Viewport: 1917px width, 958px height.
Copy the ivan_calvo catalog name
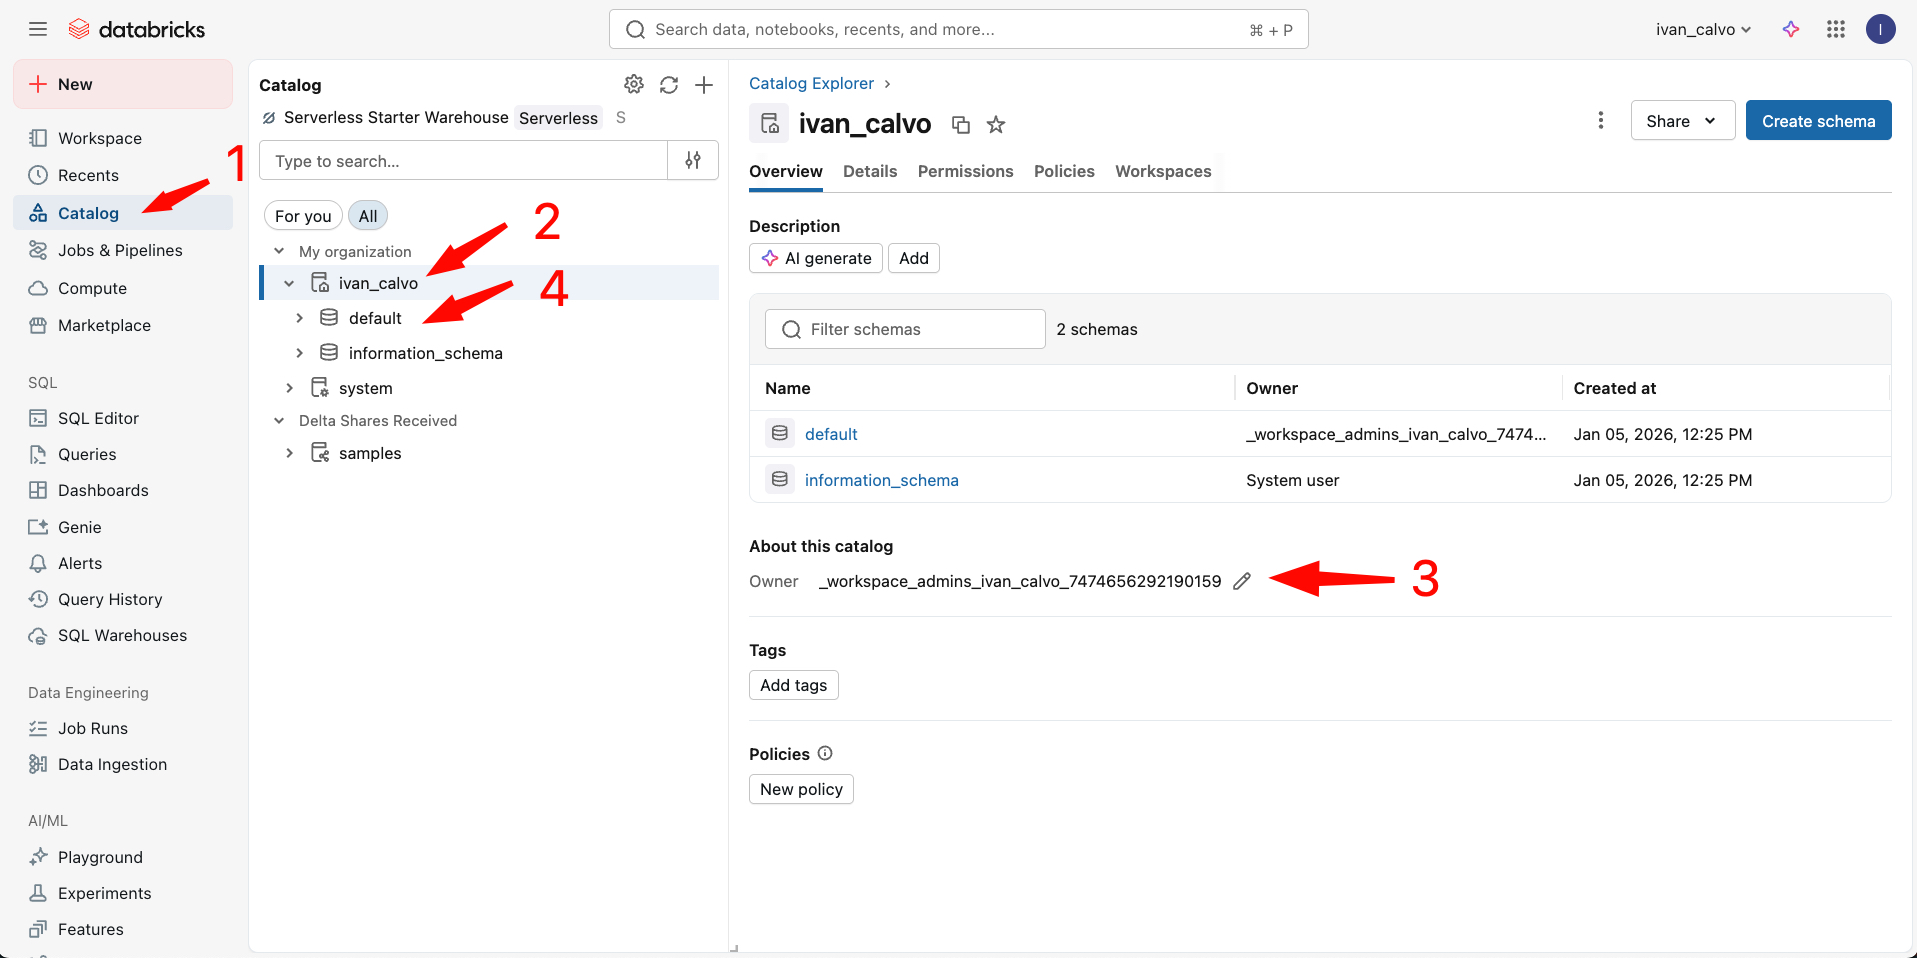click(x=961, y=125)
